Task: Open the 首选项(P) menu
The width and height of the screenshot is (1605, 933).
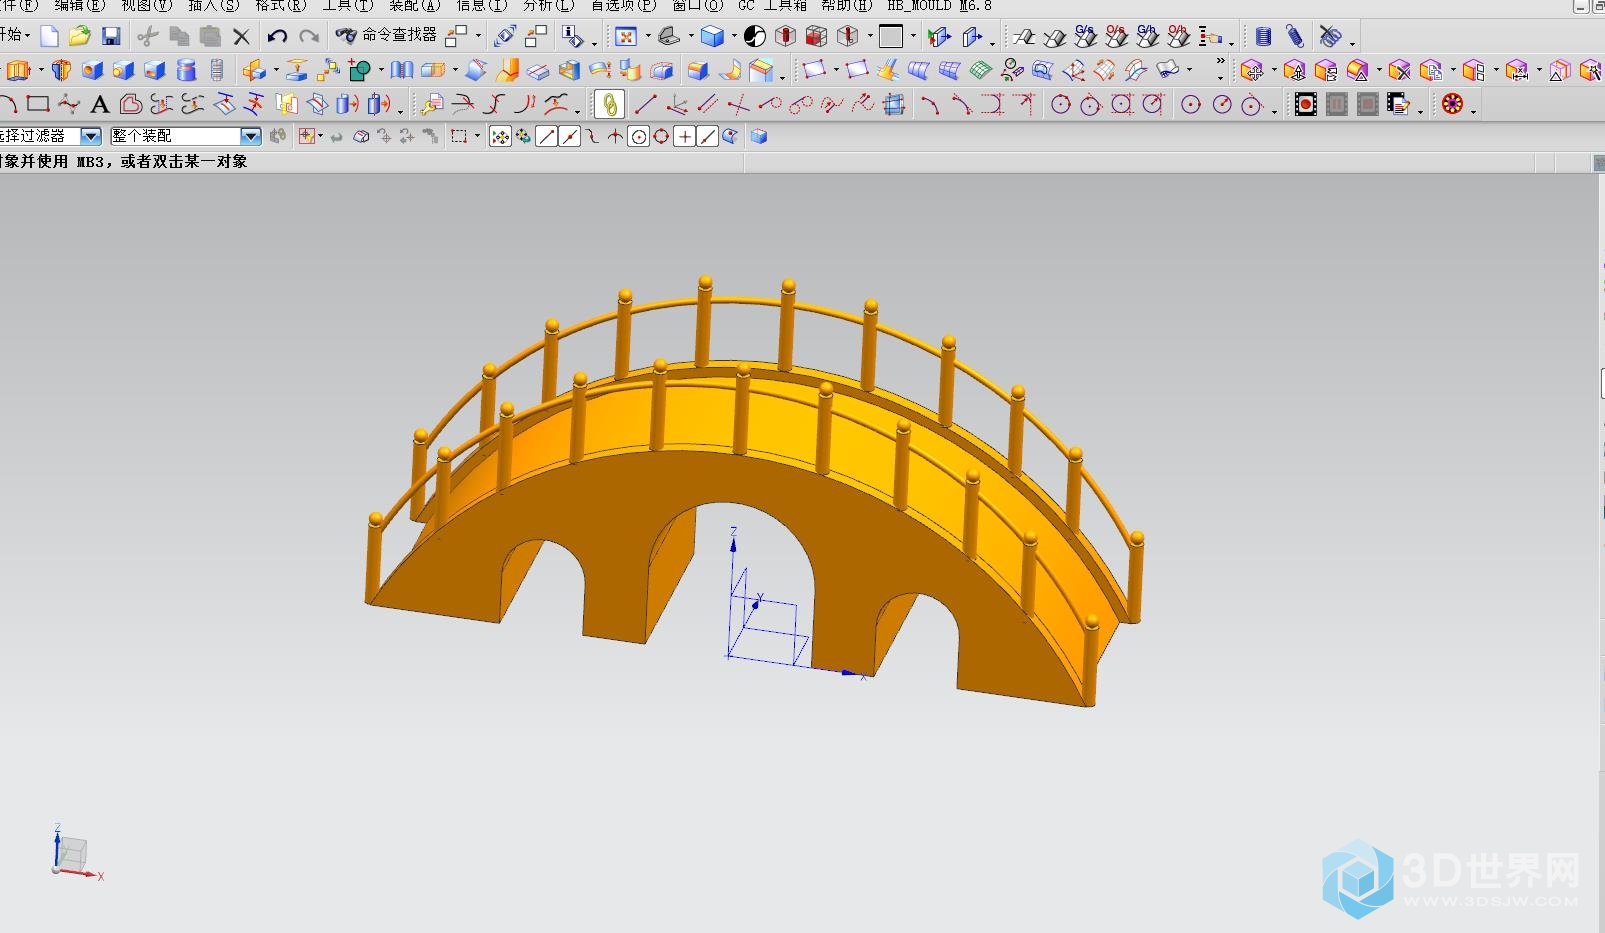Action: click(623, 6)
